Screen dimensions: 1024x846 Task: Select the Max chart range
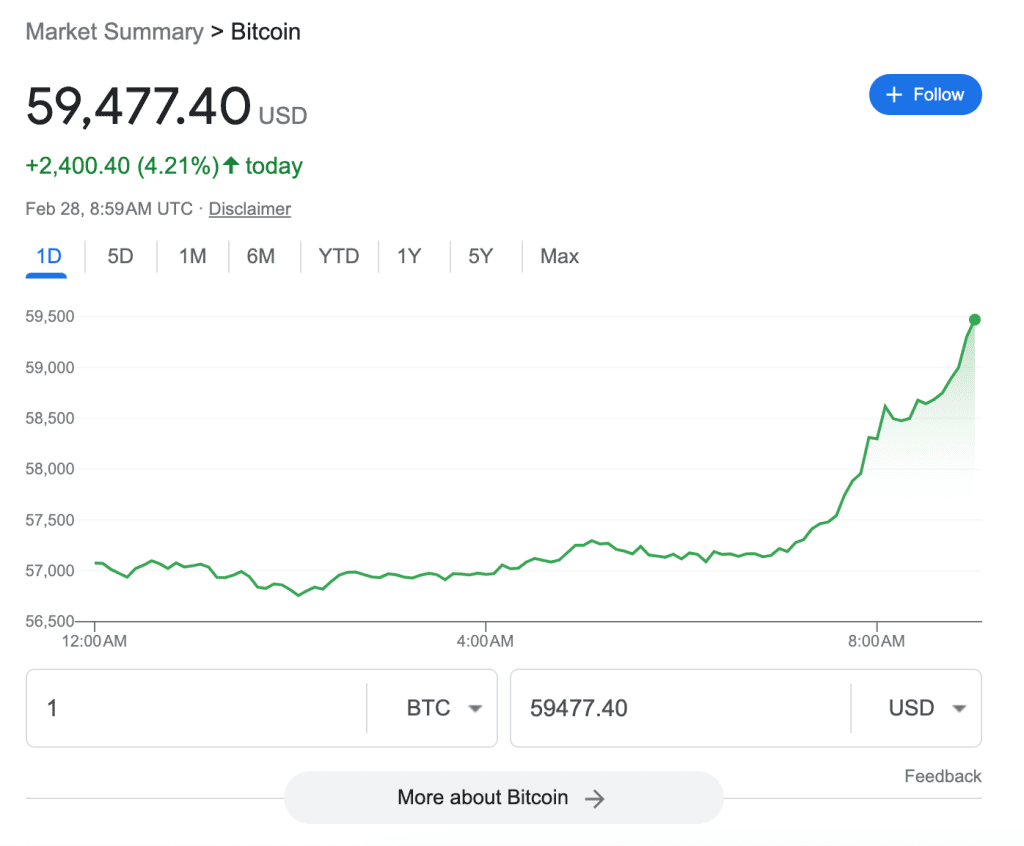[558, 256]
